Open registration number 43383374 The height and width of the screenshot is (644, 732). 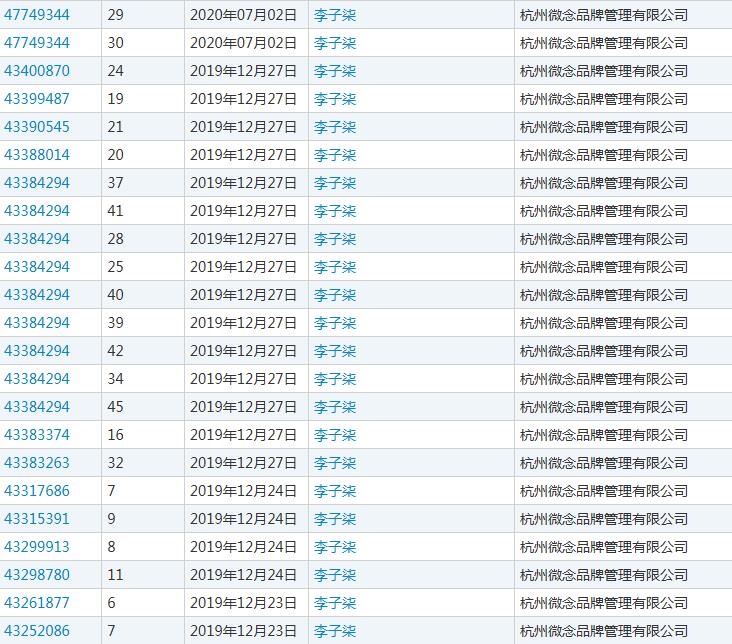coord(37,435)
